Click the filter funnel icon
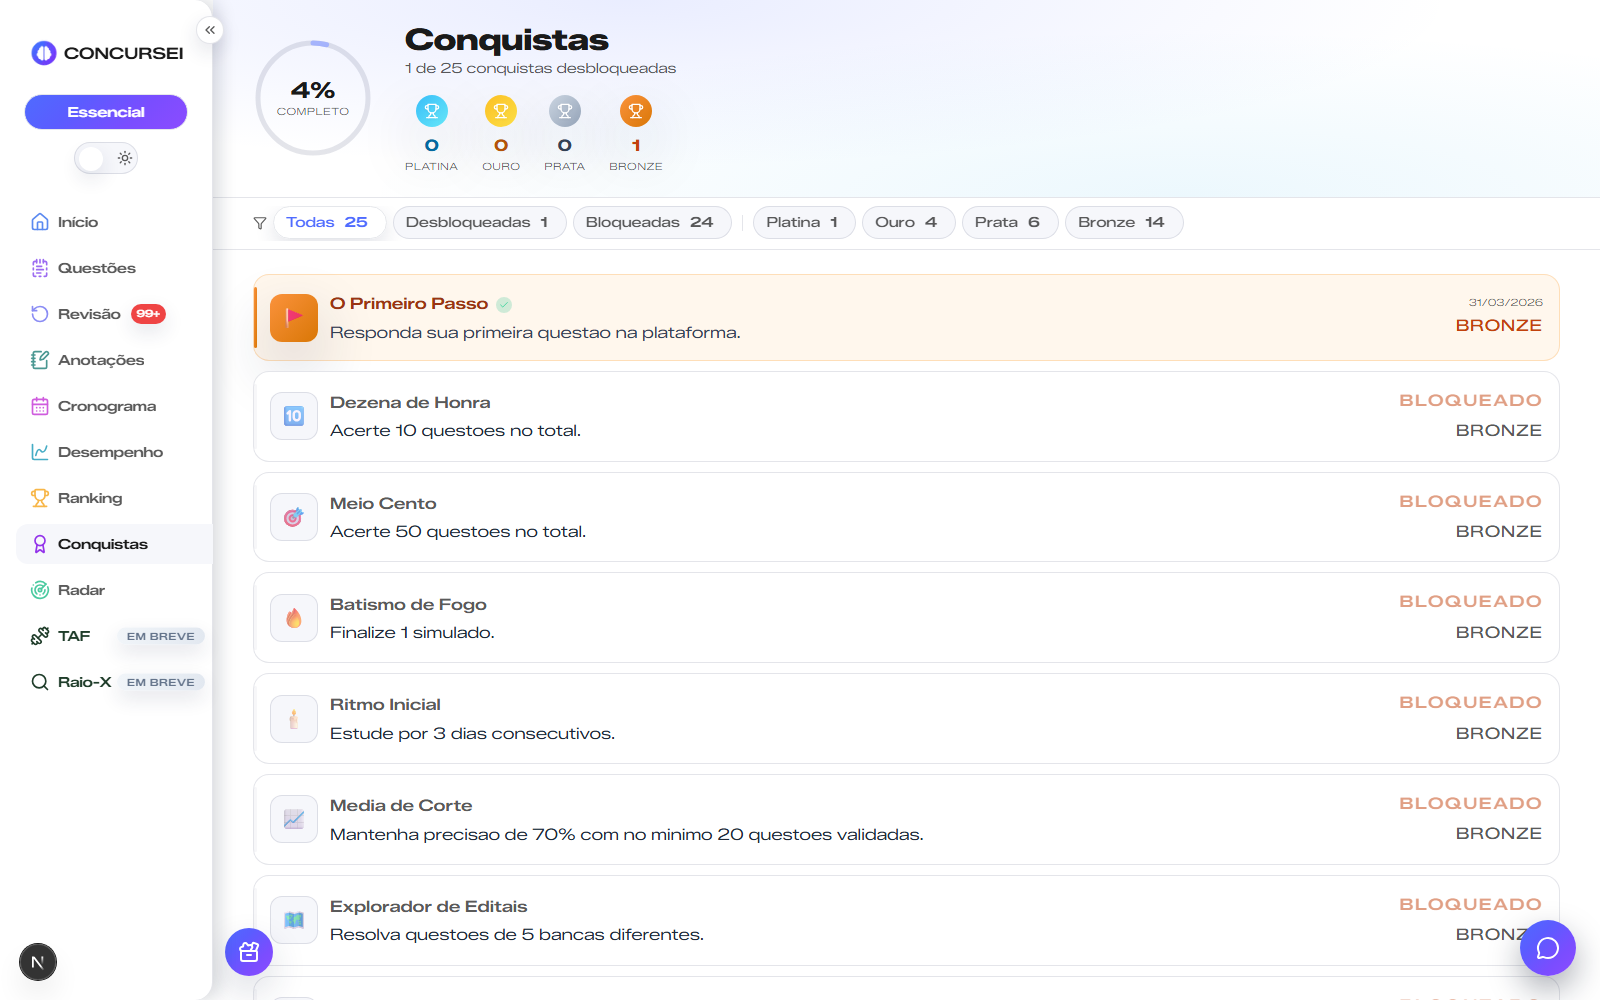Screen dimensions: 1600x1000 260,223
